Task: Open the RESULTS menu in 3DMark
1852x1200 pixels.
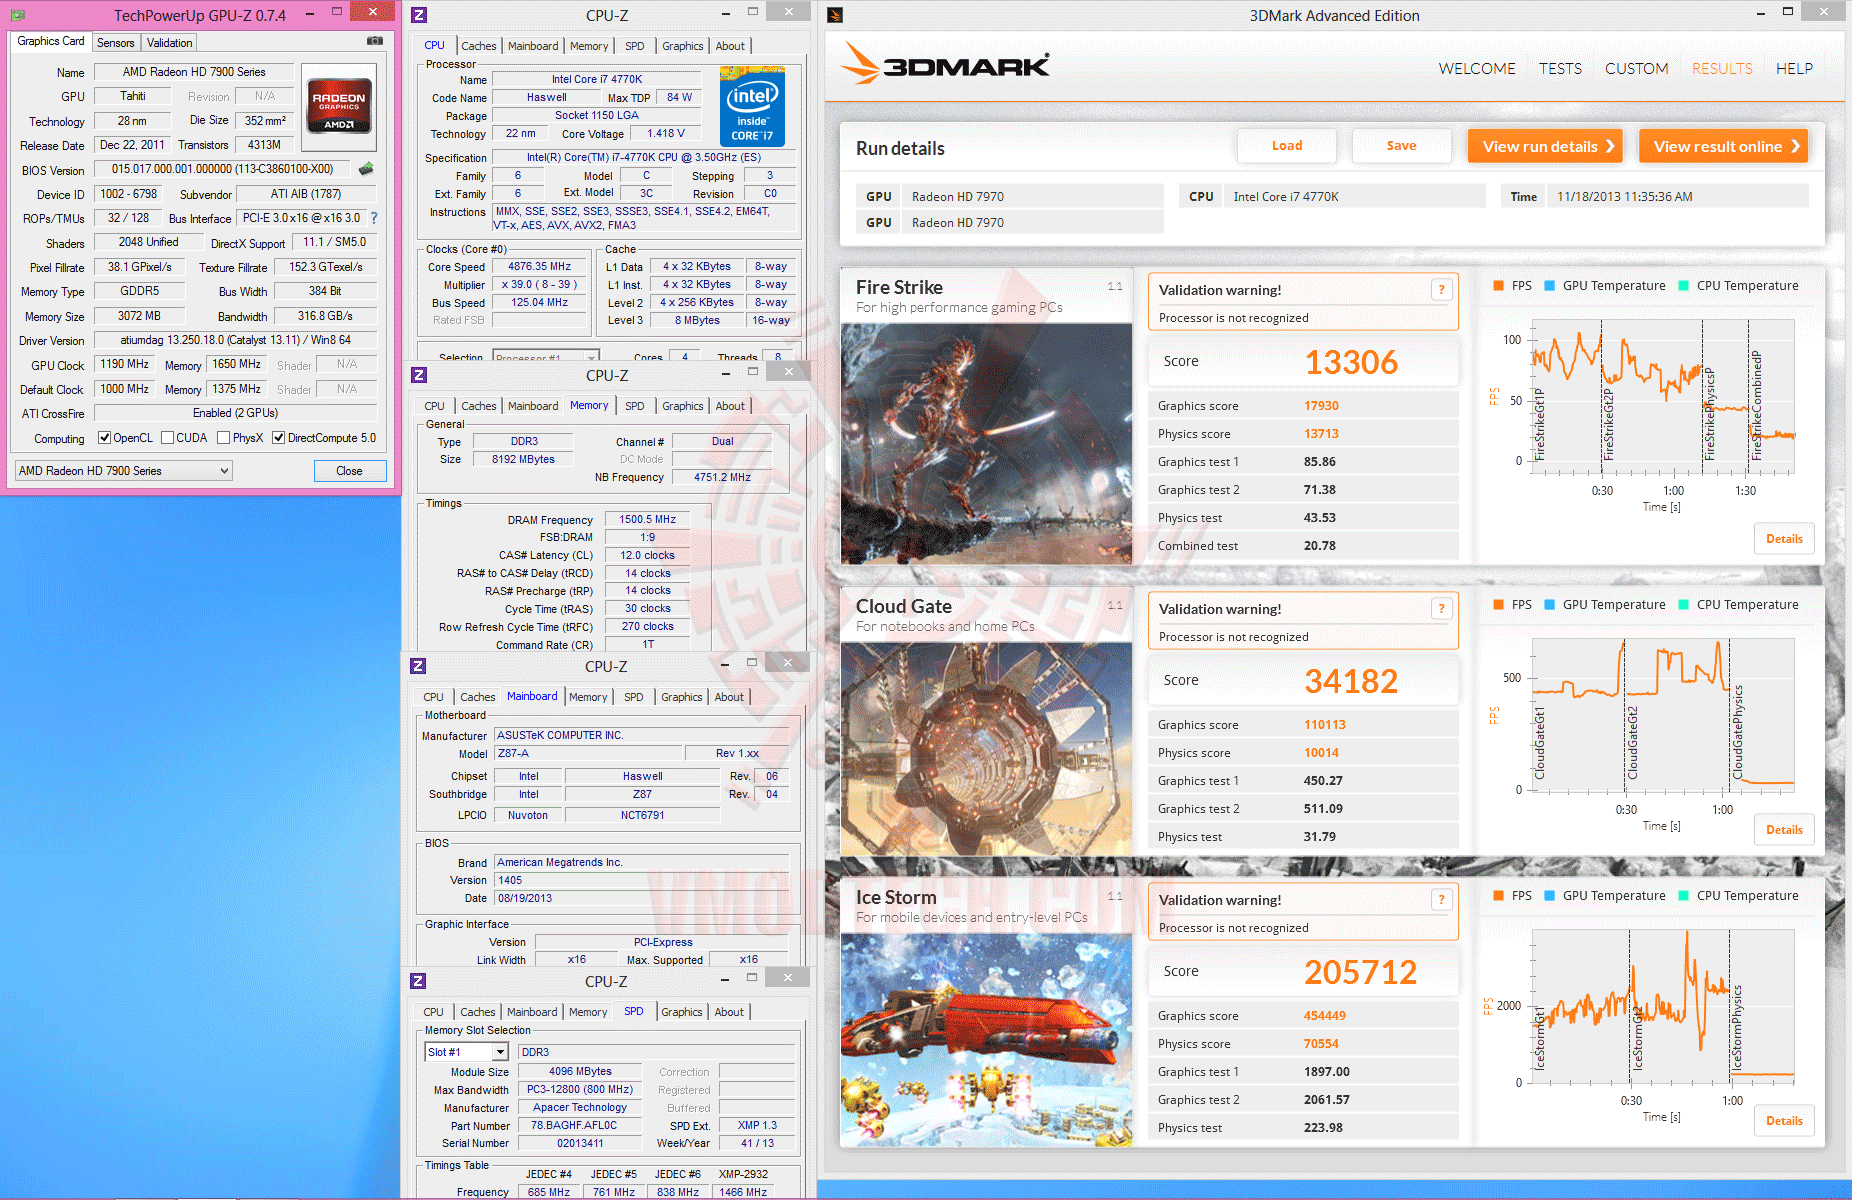Action: [1722, 69]
